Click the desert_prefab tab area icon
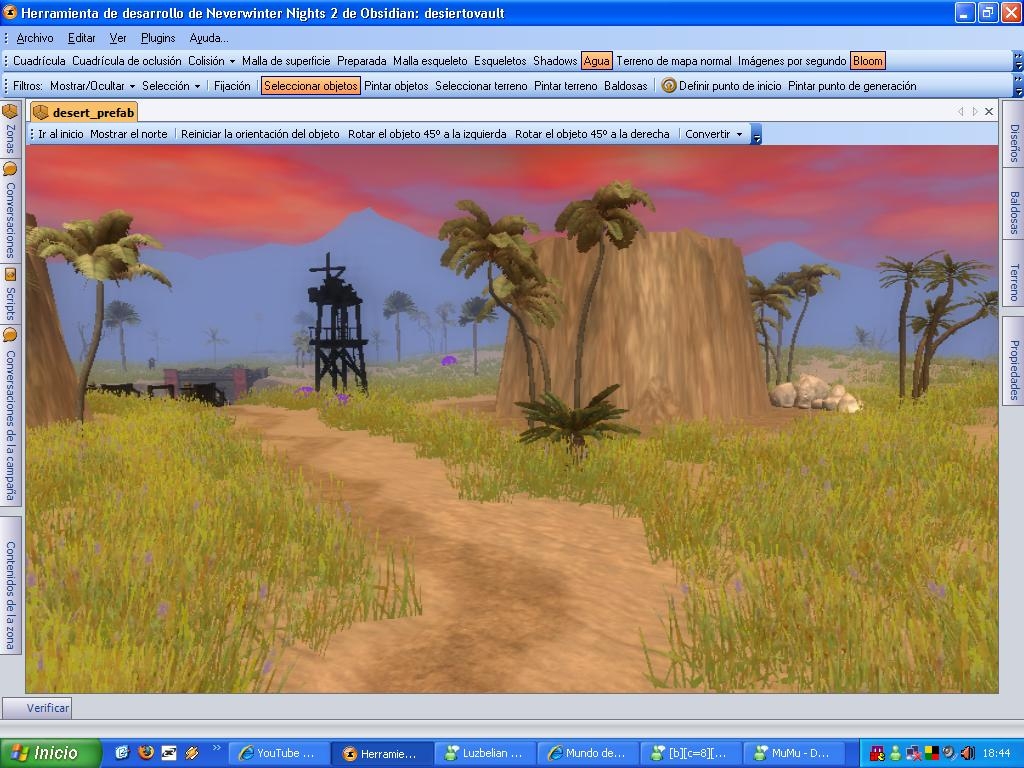The width and height of the screenshot is (1024, 768). click(x=41, y=113)
